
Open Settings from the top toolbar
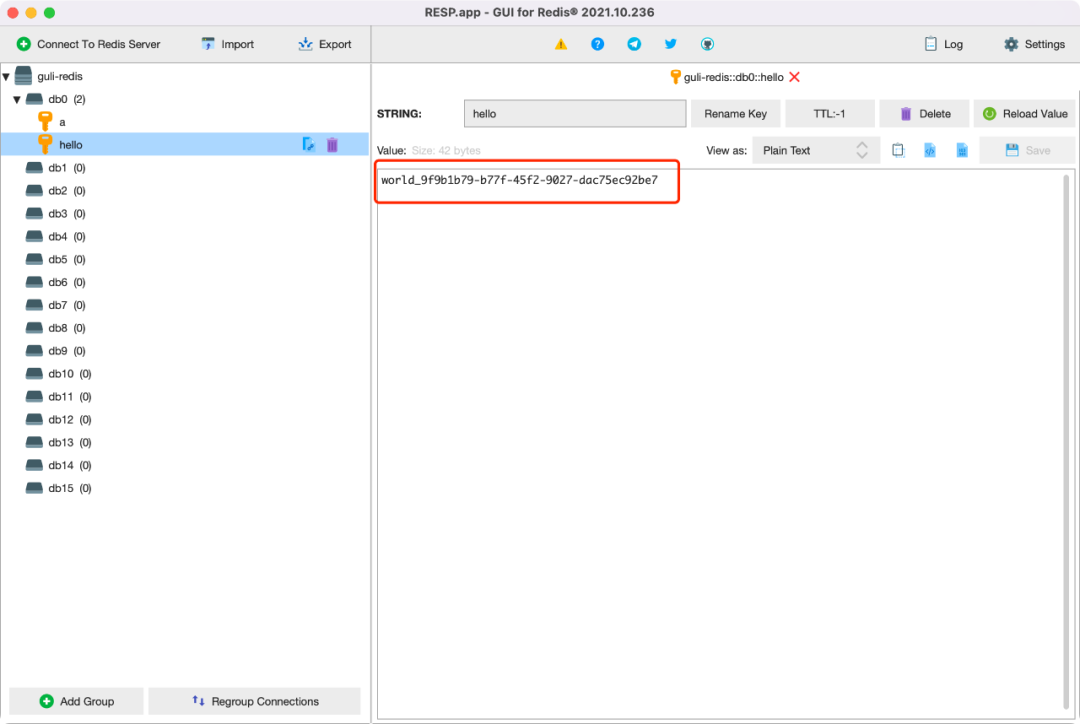pos(1034,44)
